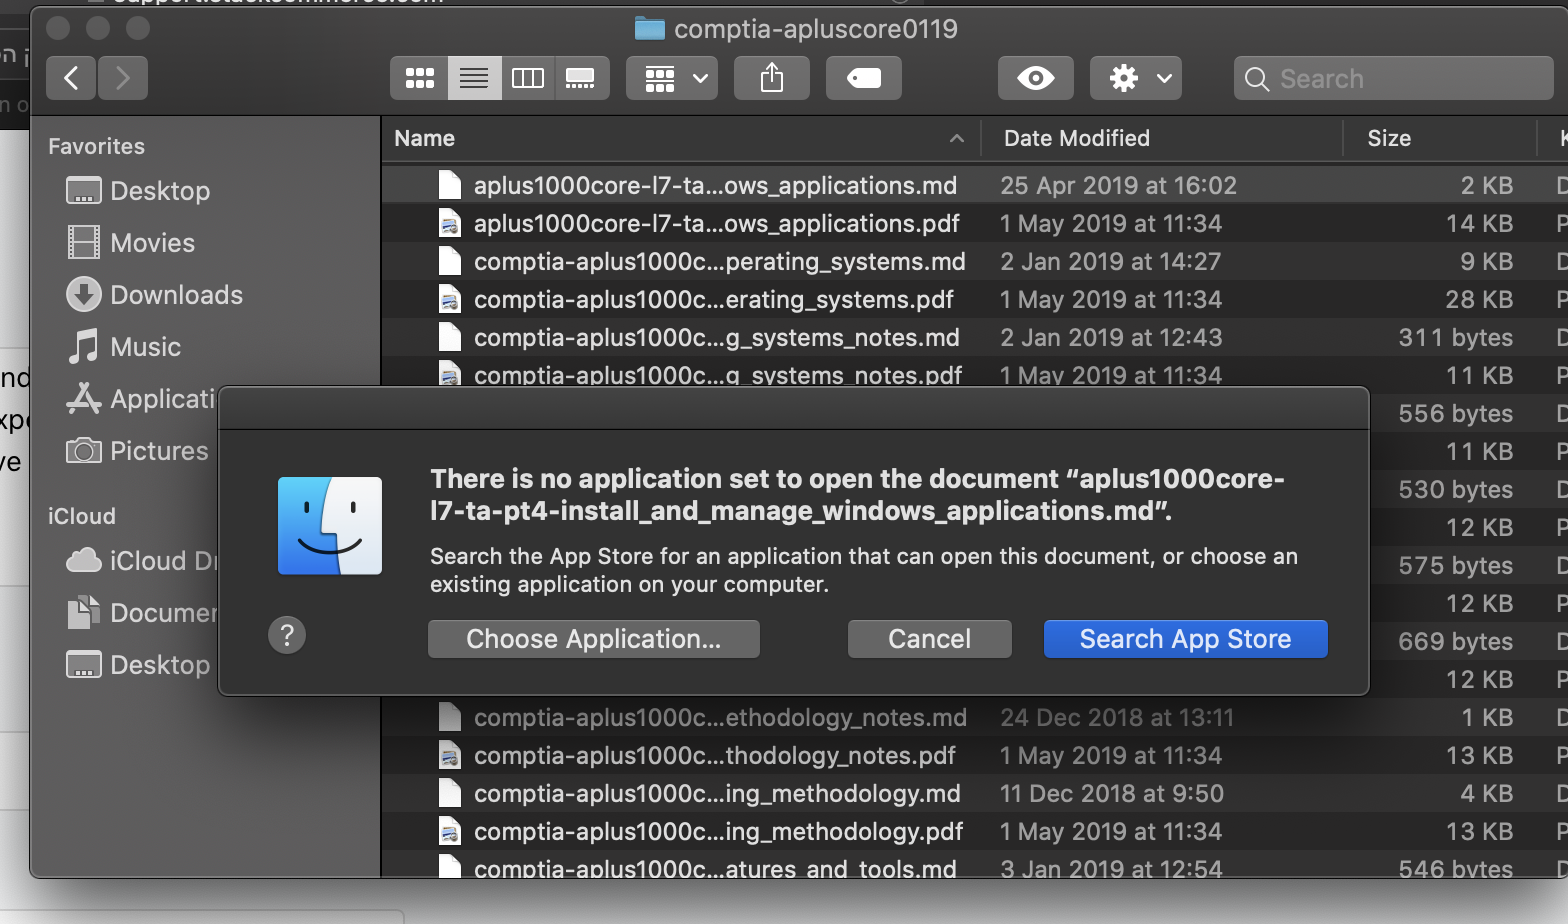Click the document icon of ing_methodology.md
The height and width of the screenshot is (924, 1568).
click(450, 793)
